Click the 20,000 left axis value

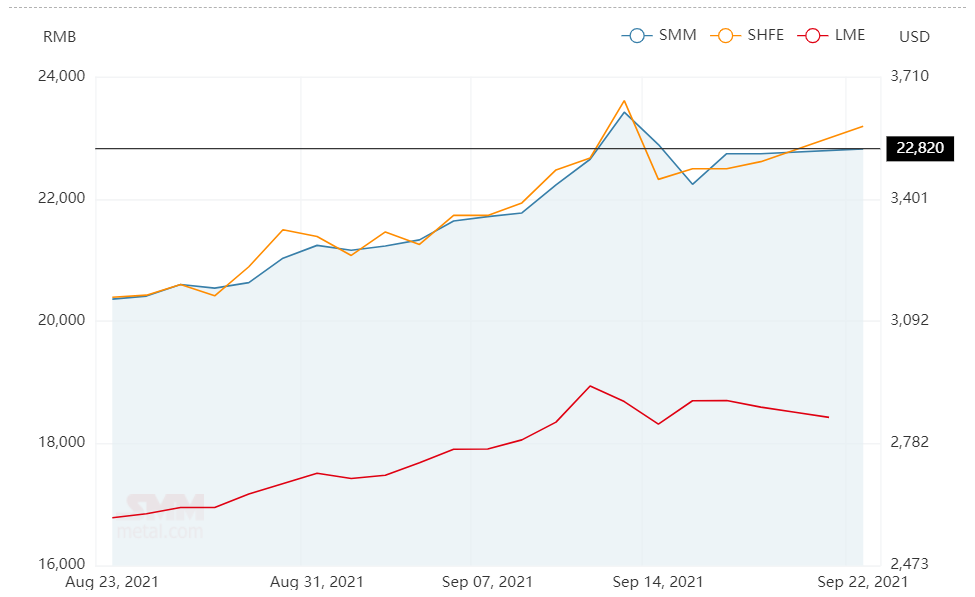tap(62, 320)
